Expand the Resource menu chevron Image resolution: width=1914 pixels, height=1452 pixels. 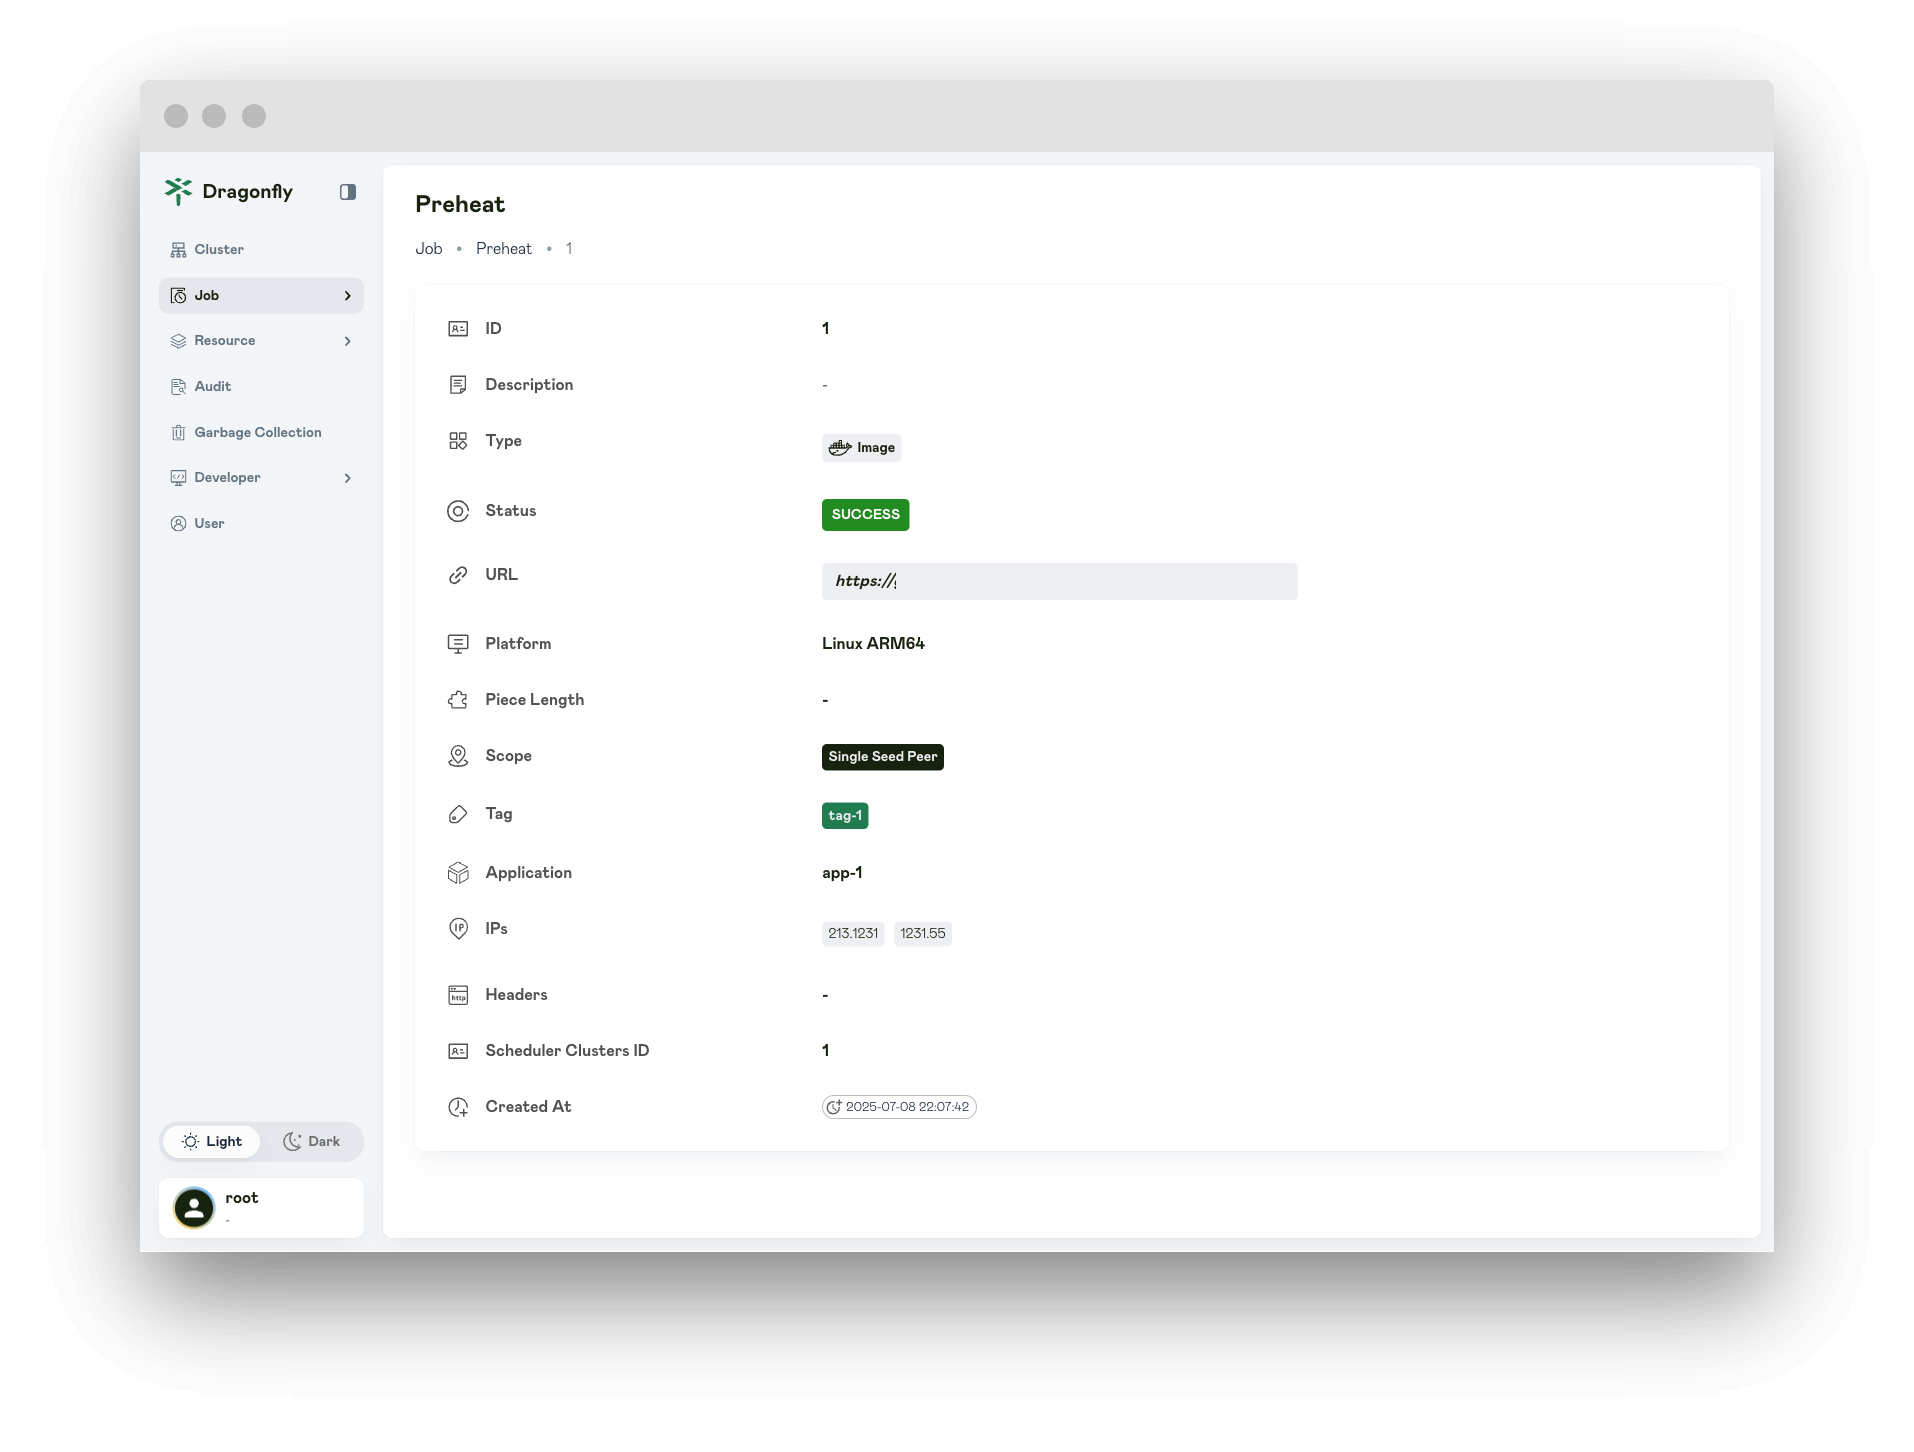coord(347,342)
